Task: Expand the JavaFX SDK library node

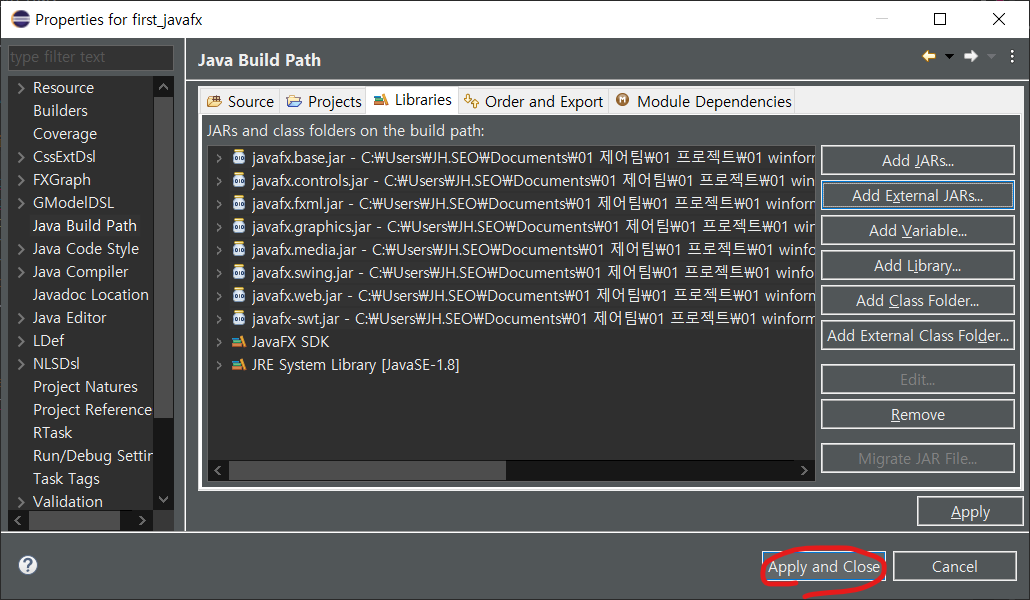Action: tap(219, 342)
